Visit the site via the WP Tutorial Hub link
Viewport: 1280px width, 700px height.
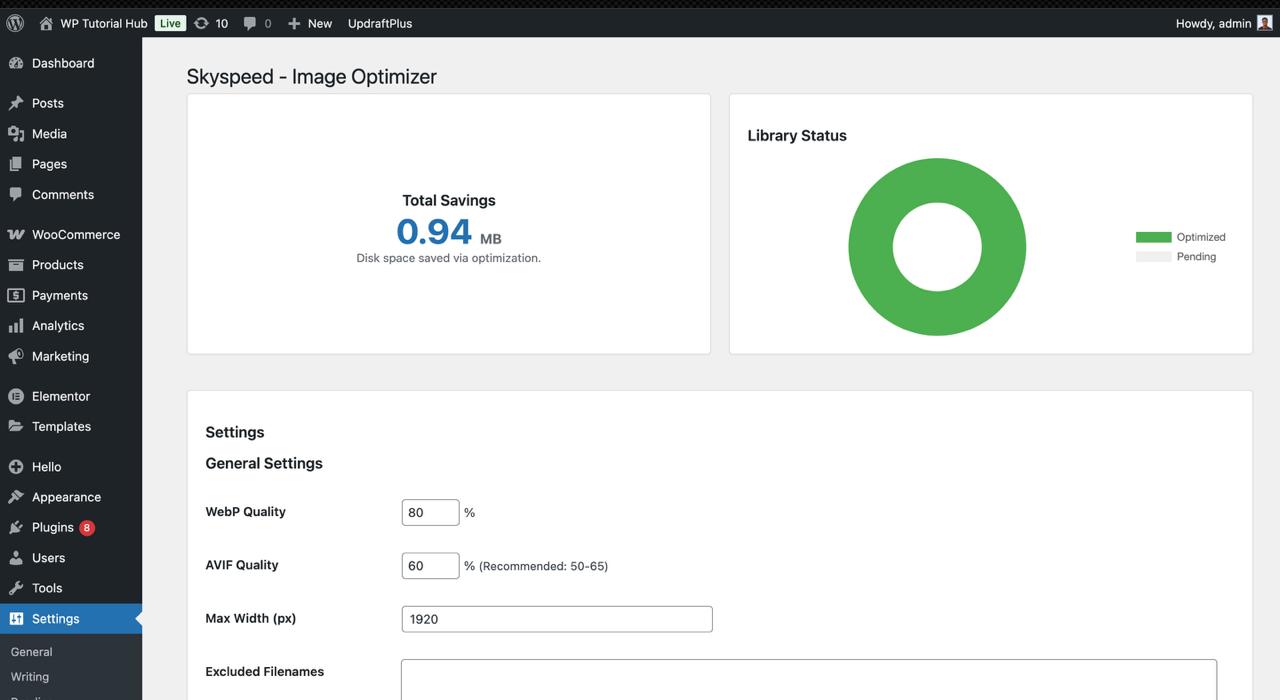pyautogui.click(x=96, y=22)
